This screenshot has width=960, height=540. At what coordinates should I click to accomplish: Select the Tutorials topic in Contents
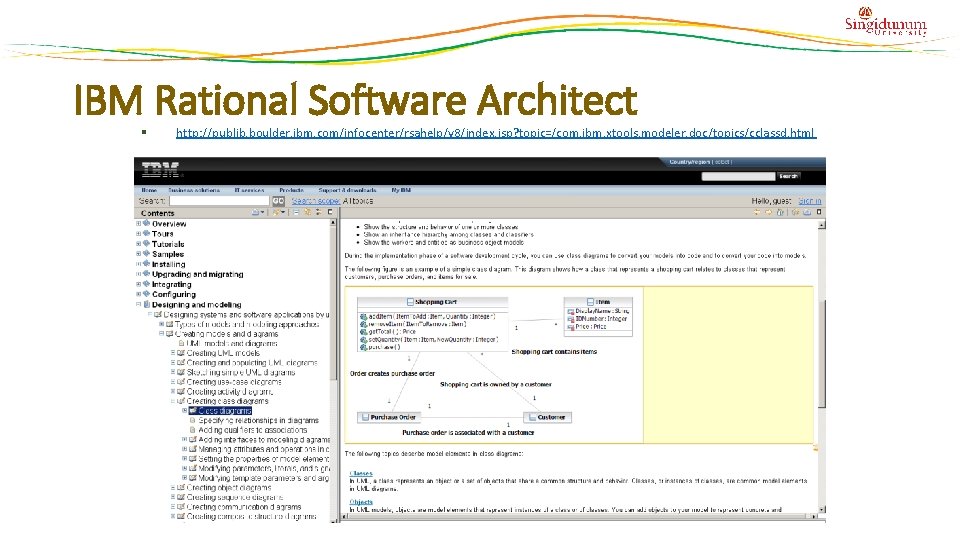click(x=168, y=244)
